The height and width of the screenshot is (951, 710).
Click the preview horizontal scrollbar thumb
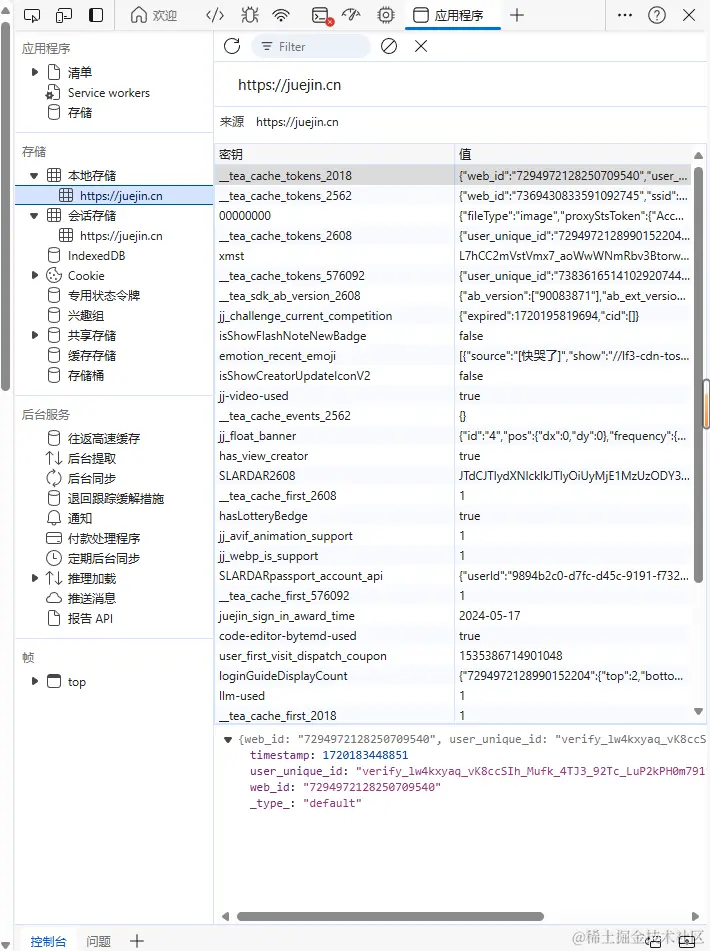tap(390, 916)
